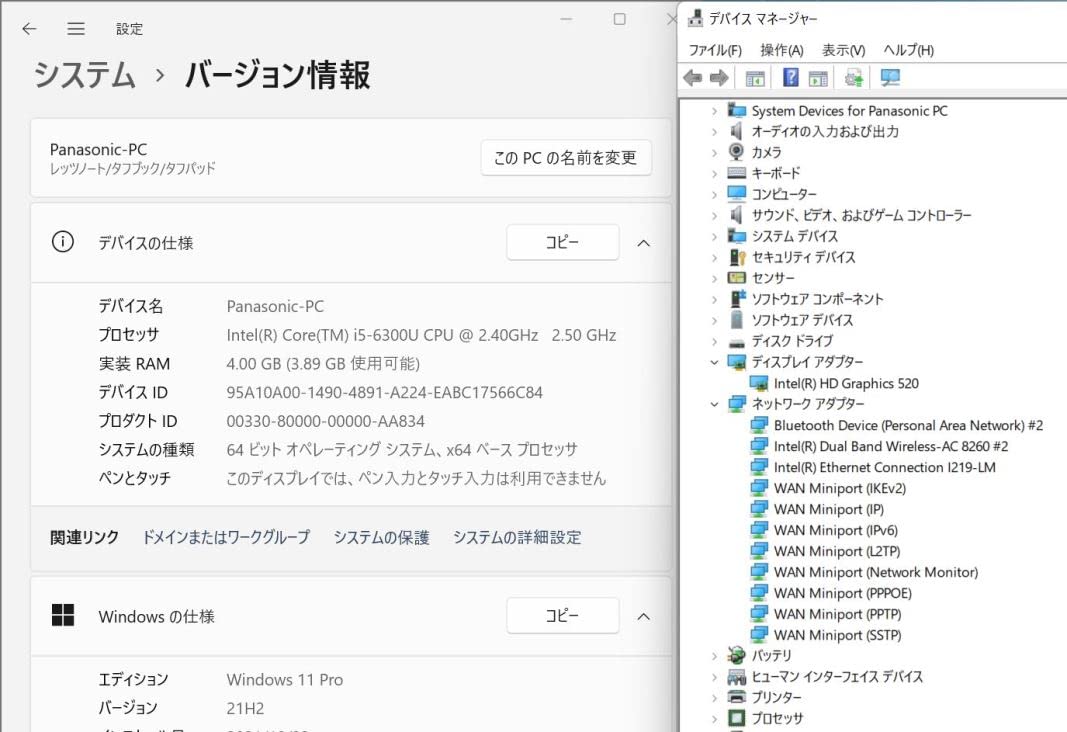
Task: Select WAN Miniport (IKEv2)
Action: 840,488
